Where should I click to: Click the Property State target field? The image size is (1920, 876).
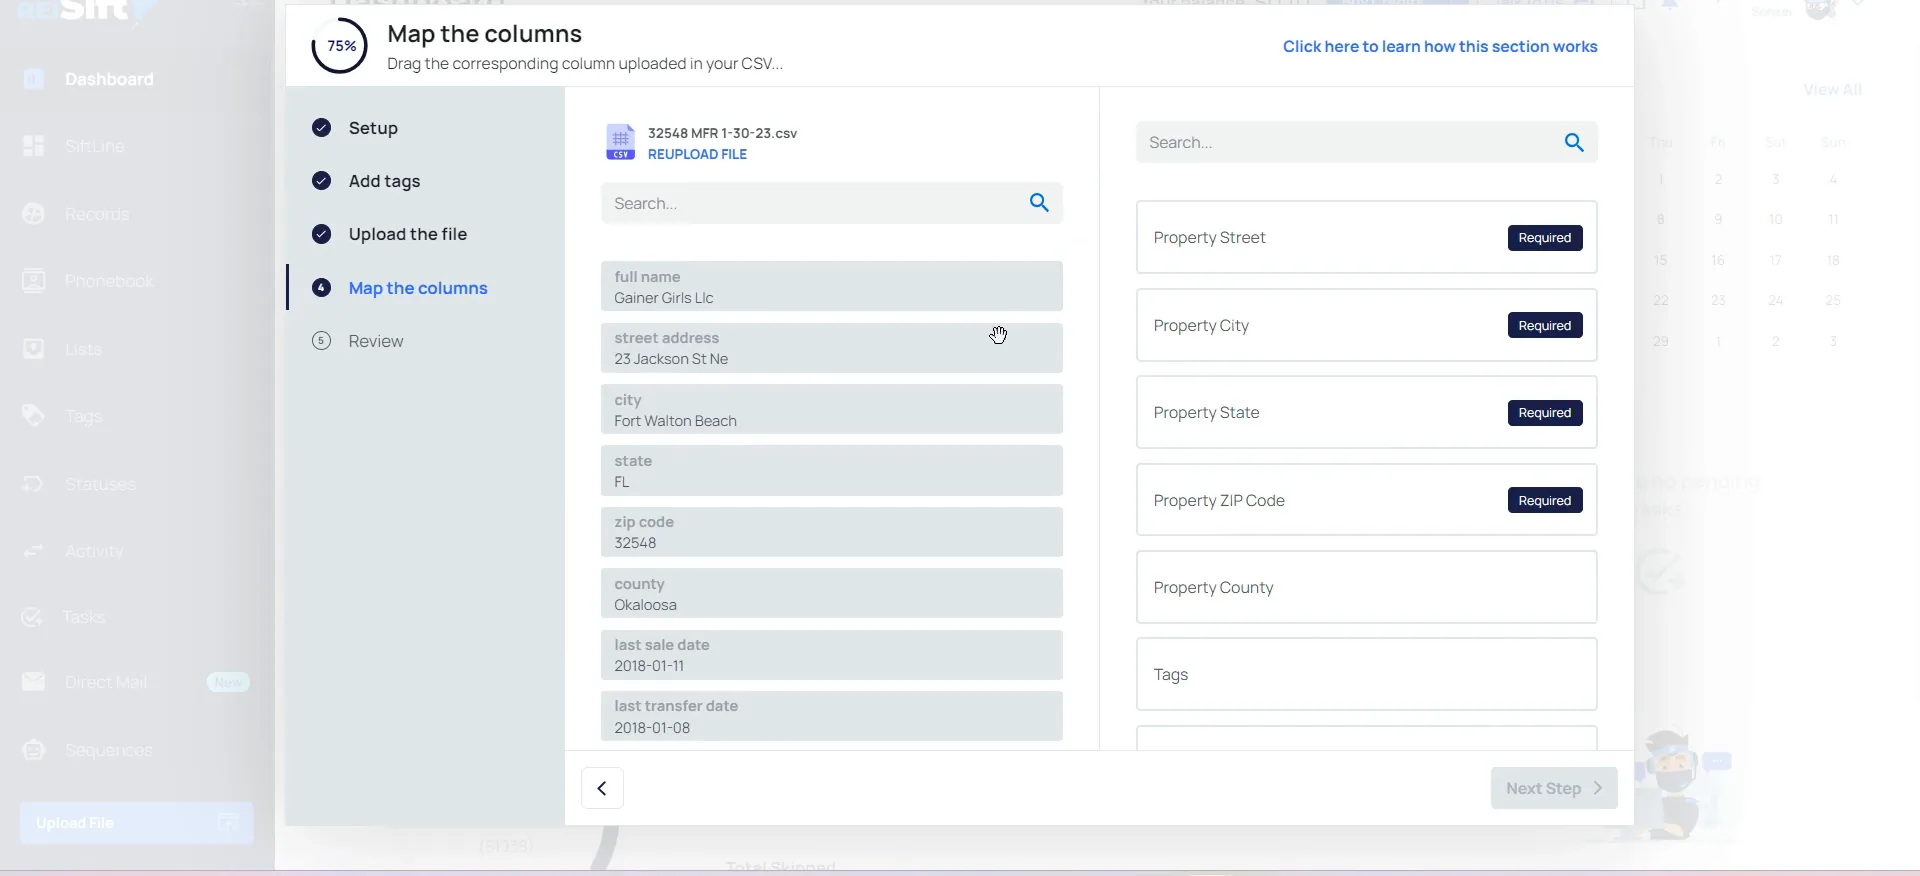point(1367,412)
